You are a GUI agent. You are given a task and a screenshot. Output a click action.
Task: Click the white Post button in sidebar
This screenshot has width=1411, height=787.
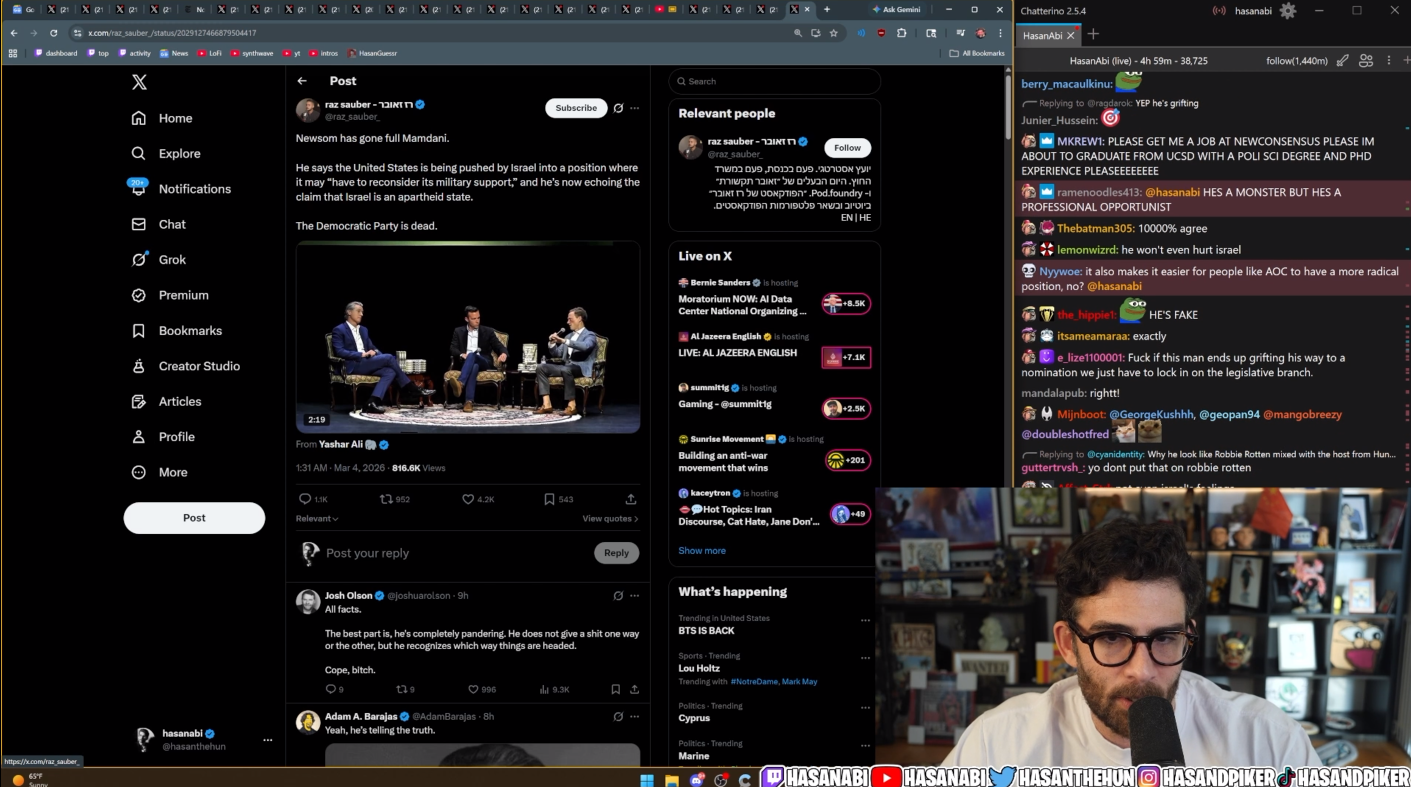194,518
